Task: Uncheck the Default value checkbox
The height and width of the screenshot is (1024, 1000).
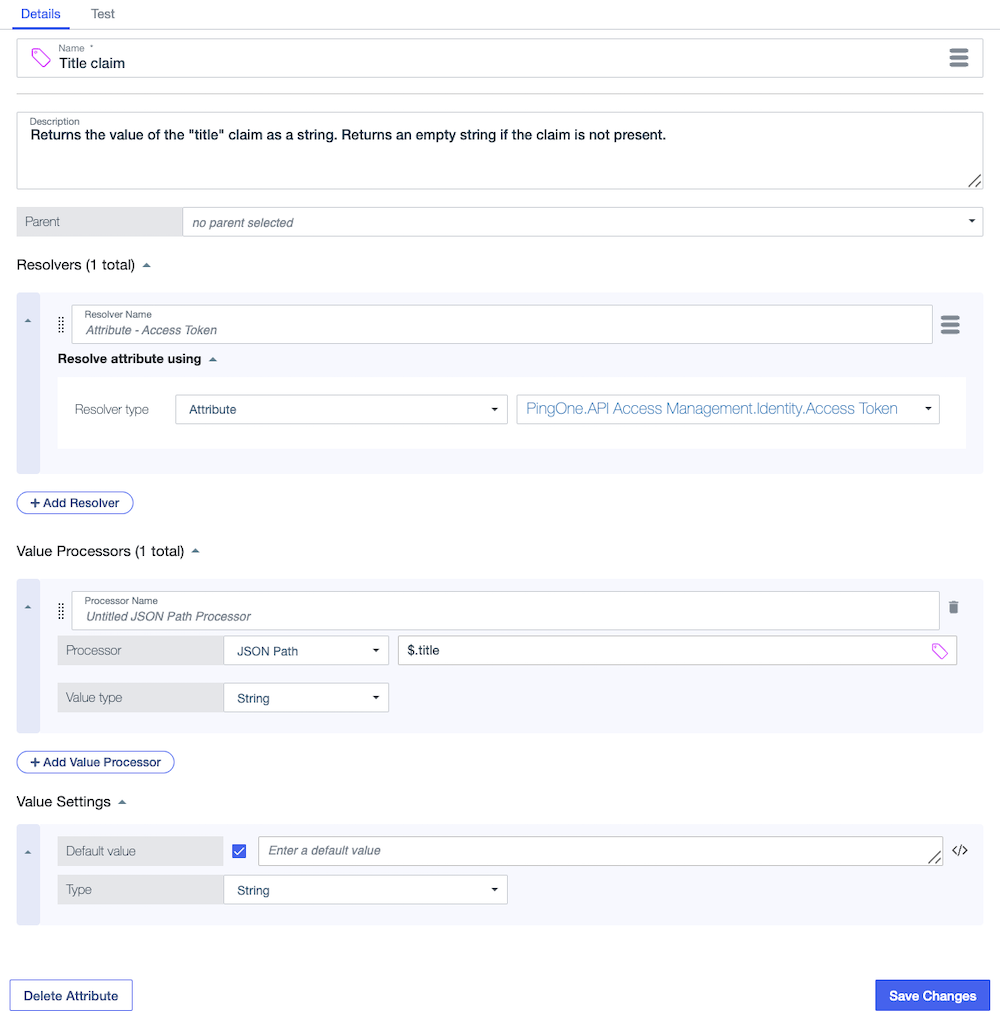Action: [x=239, y=851]
